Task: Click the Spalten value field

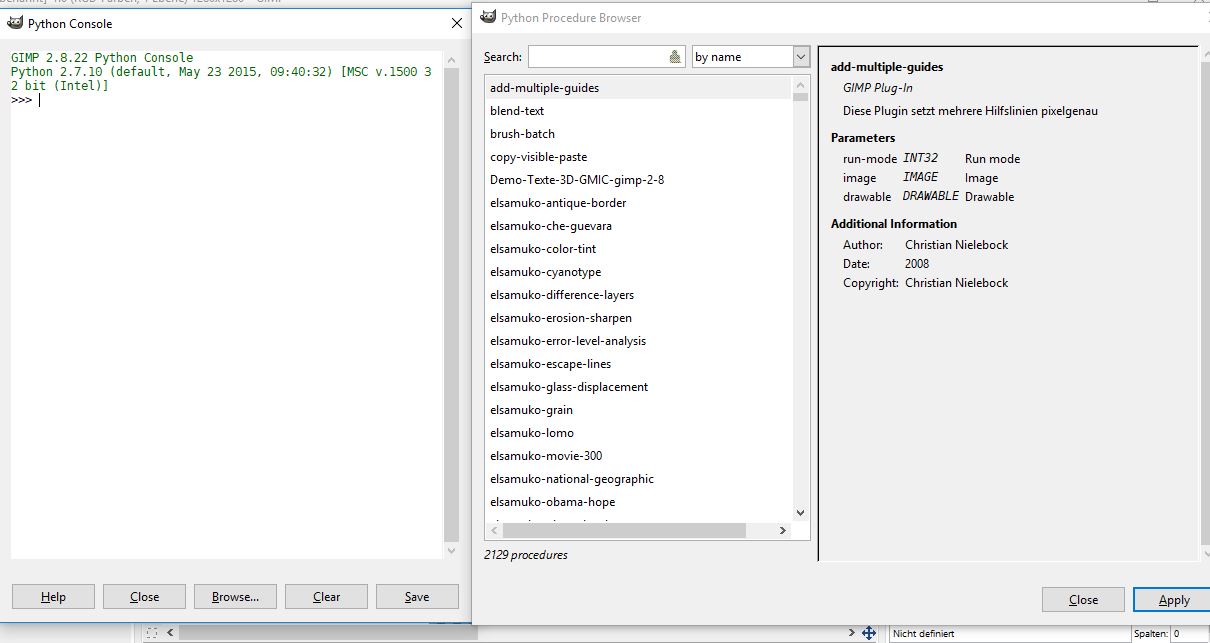Action: tap(1190, 633)
